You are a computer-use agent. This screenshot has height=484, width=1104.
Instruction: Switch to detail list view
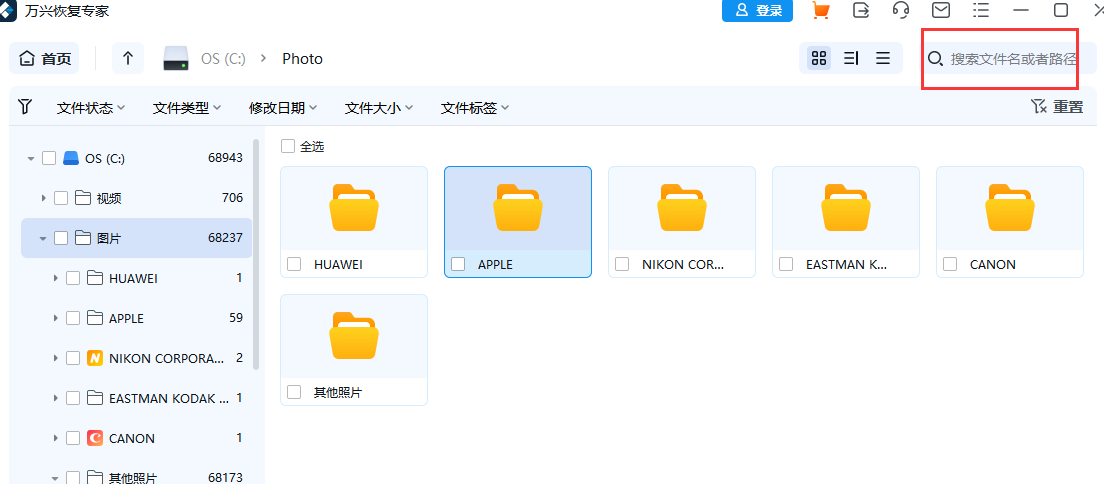click(851, 58)
